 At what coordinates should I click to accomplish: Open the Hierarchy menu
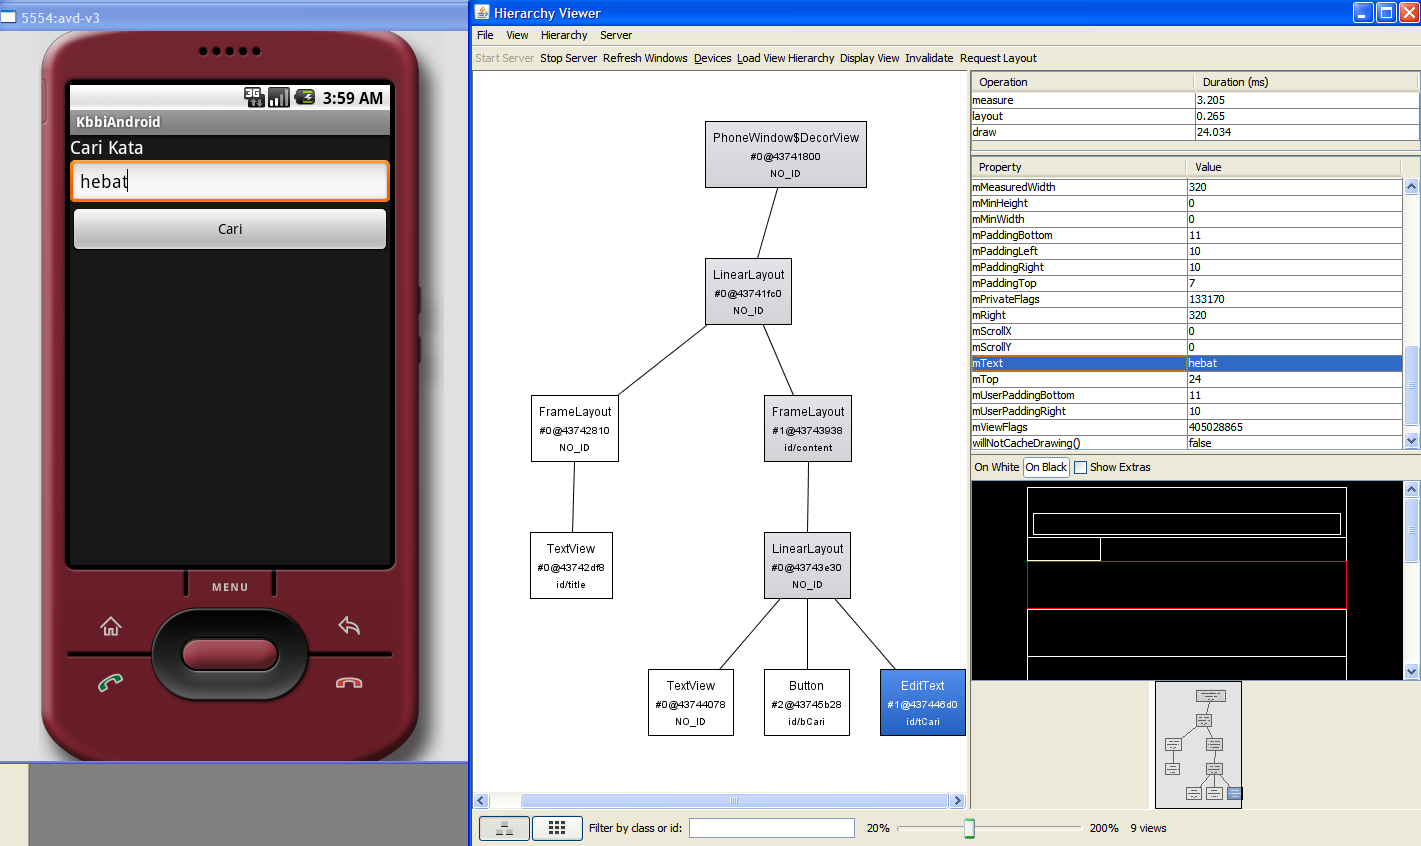[x=564, y=35]
